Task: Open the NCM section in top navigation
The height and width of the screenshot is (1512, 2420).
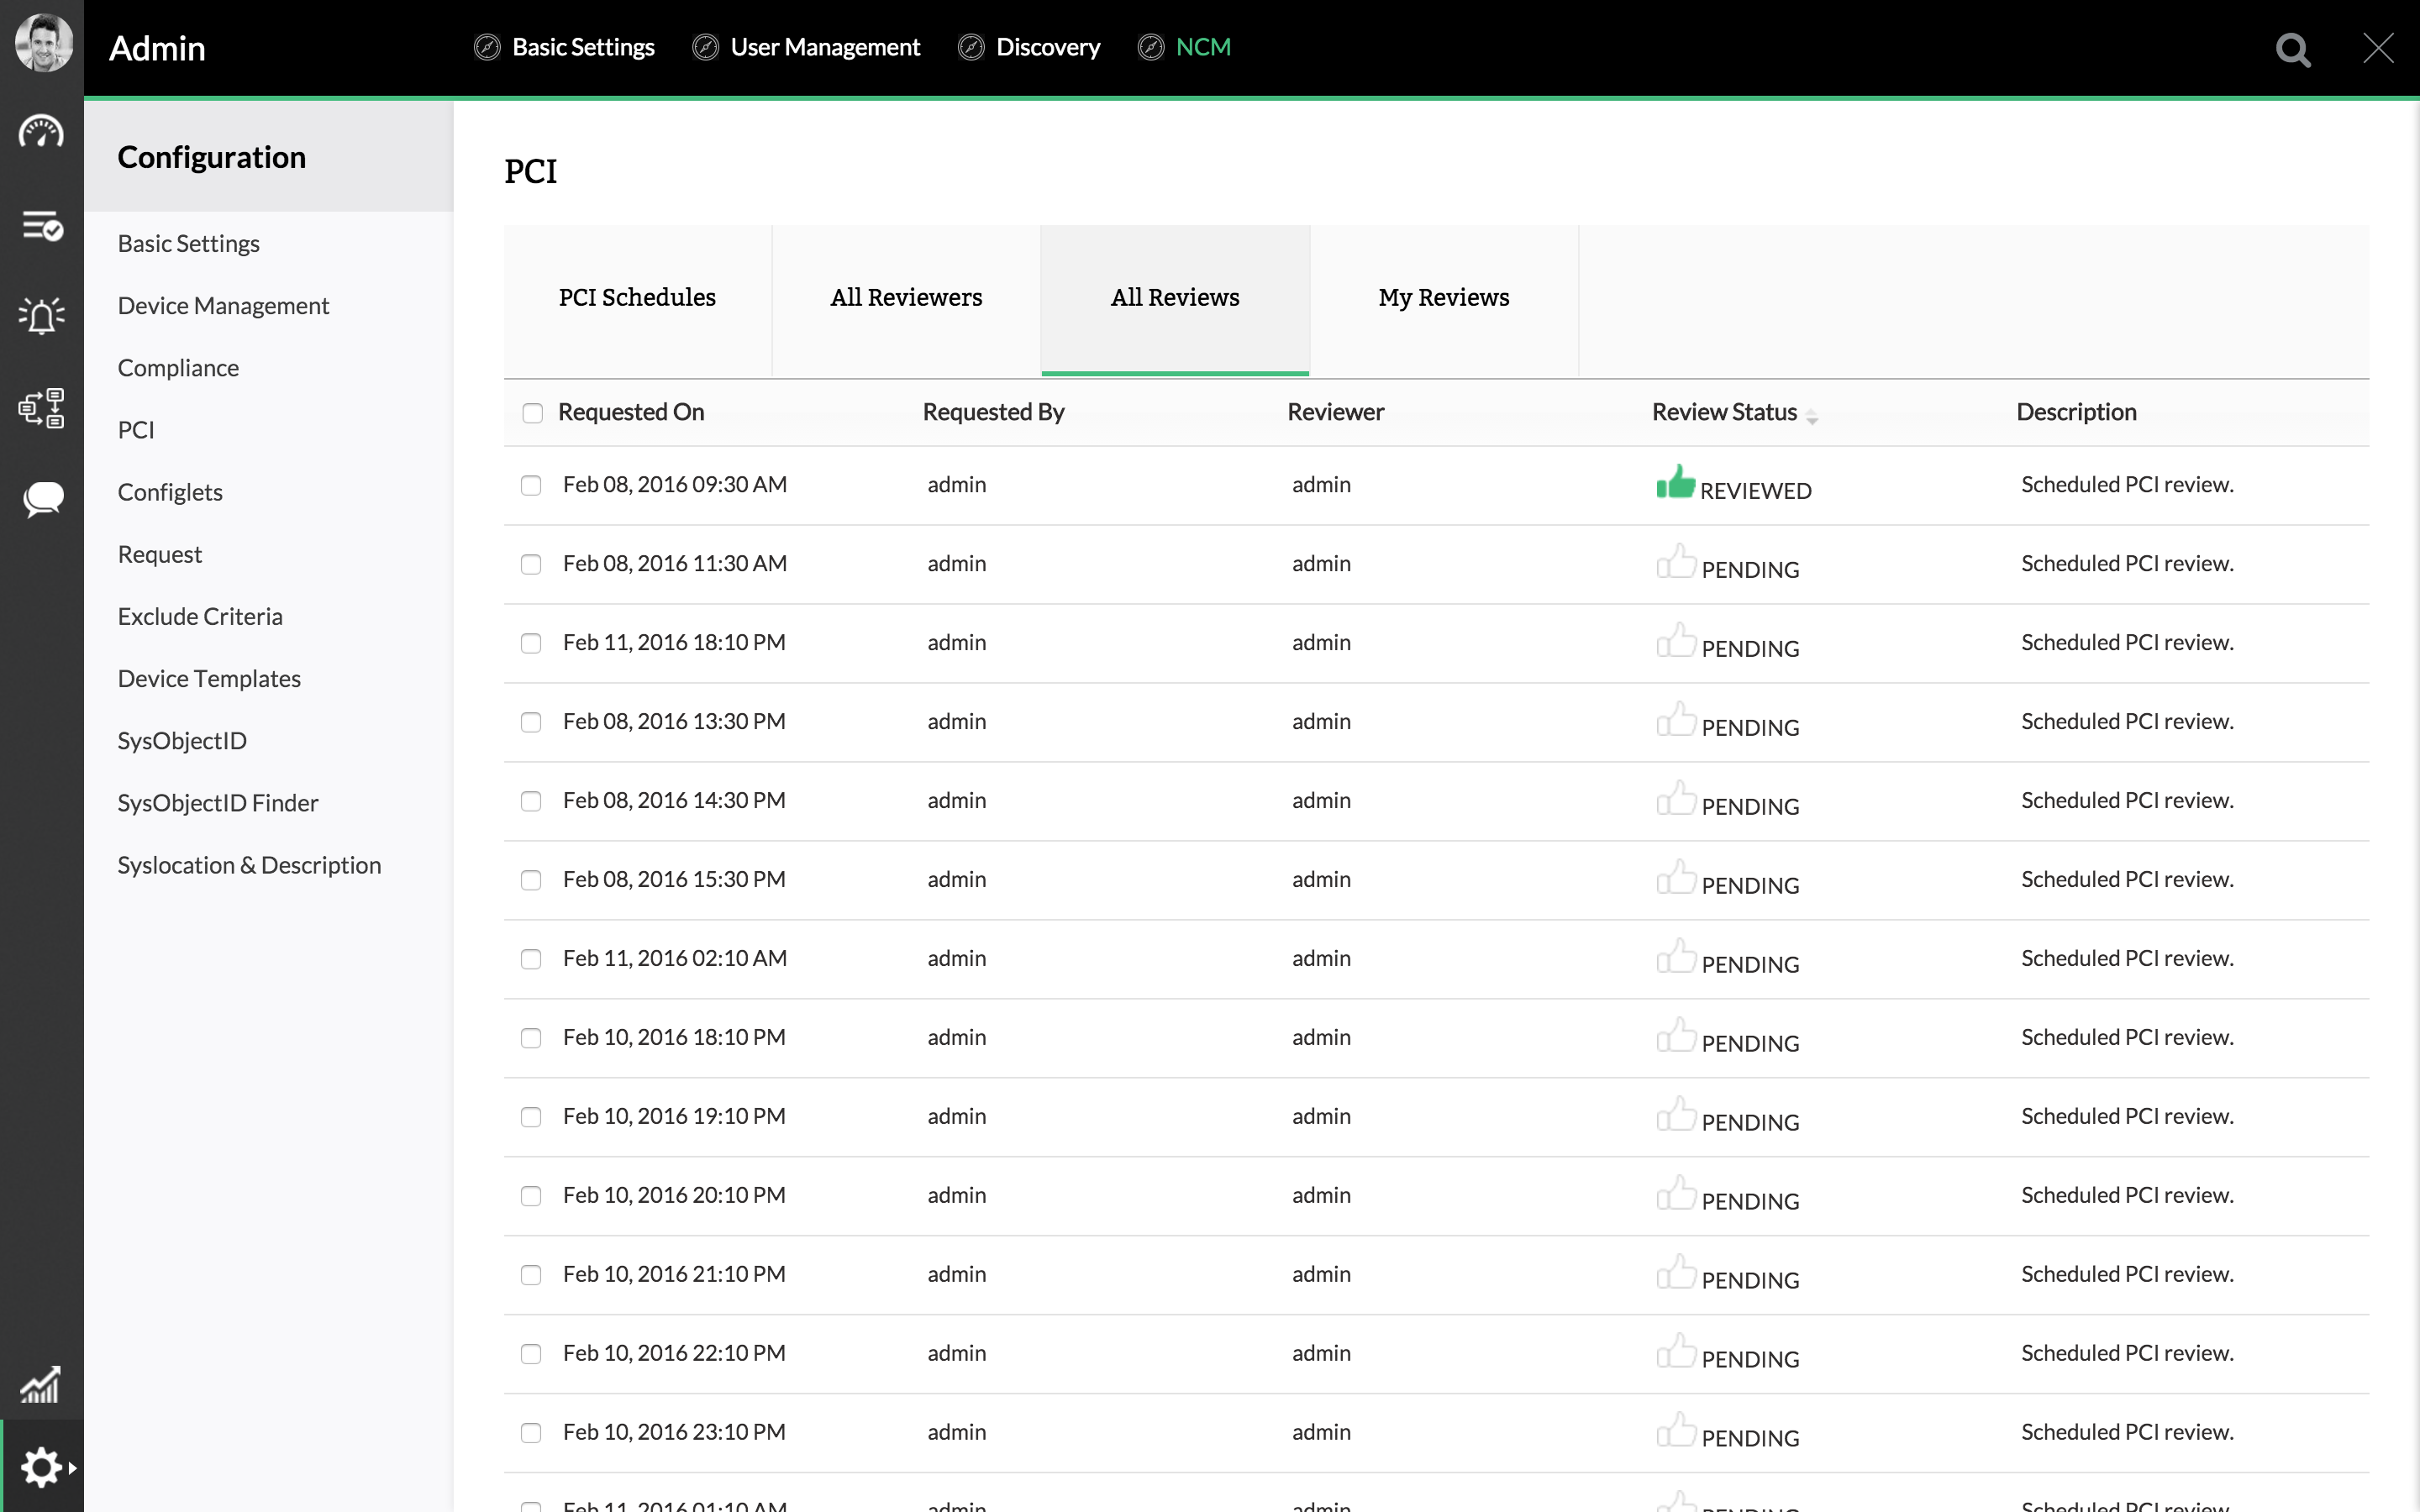Action: [x=1202, y=47]
